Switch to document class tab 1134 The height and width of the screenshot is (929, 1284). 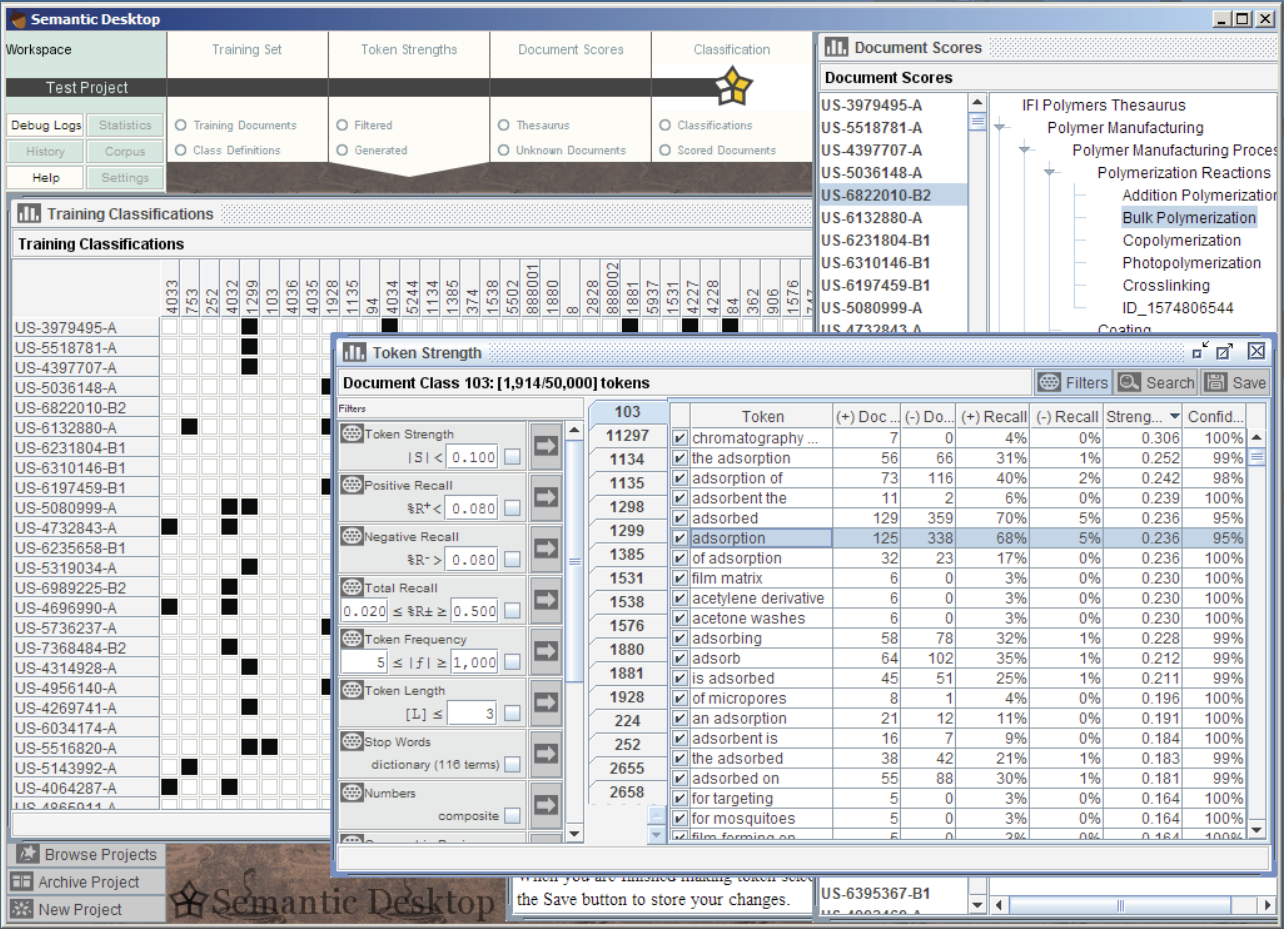tap(627, 459)
